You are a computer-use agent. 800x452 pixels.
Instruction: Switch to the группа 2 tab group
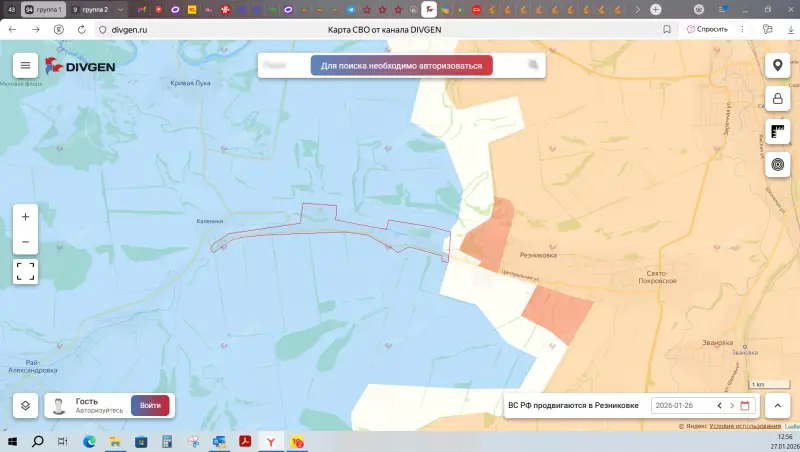pos(93,9)
